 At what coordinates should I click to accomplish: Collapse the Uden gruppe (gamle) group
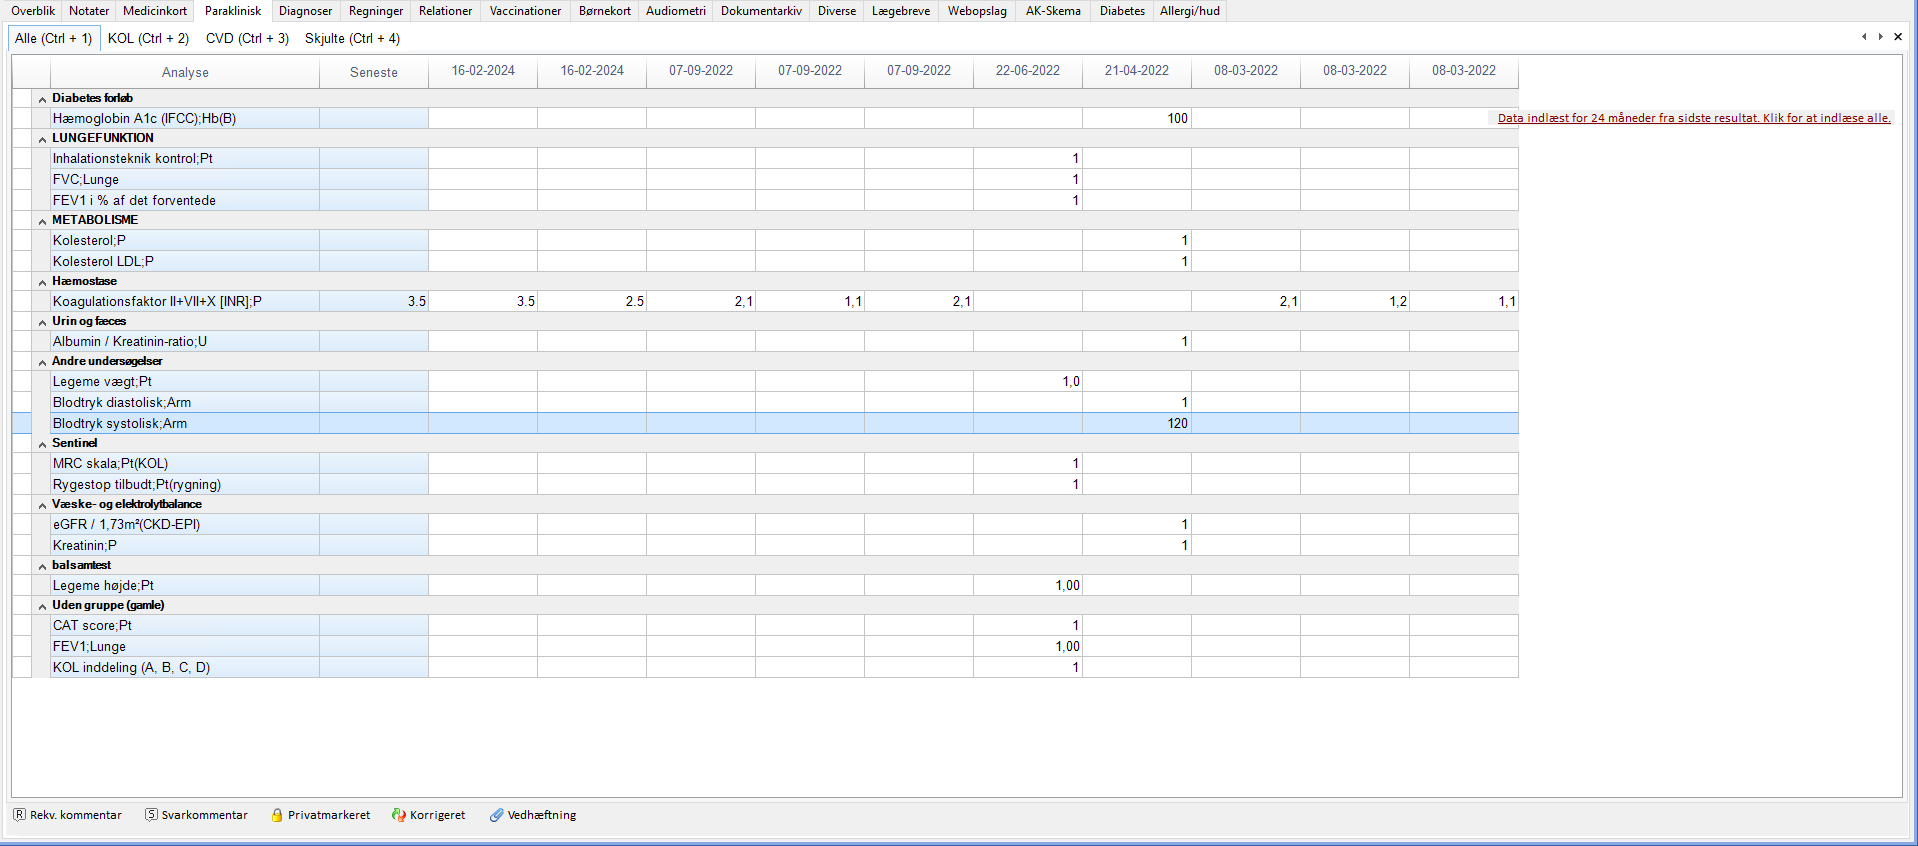pyautogui.click(x=42, y=606)
